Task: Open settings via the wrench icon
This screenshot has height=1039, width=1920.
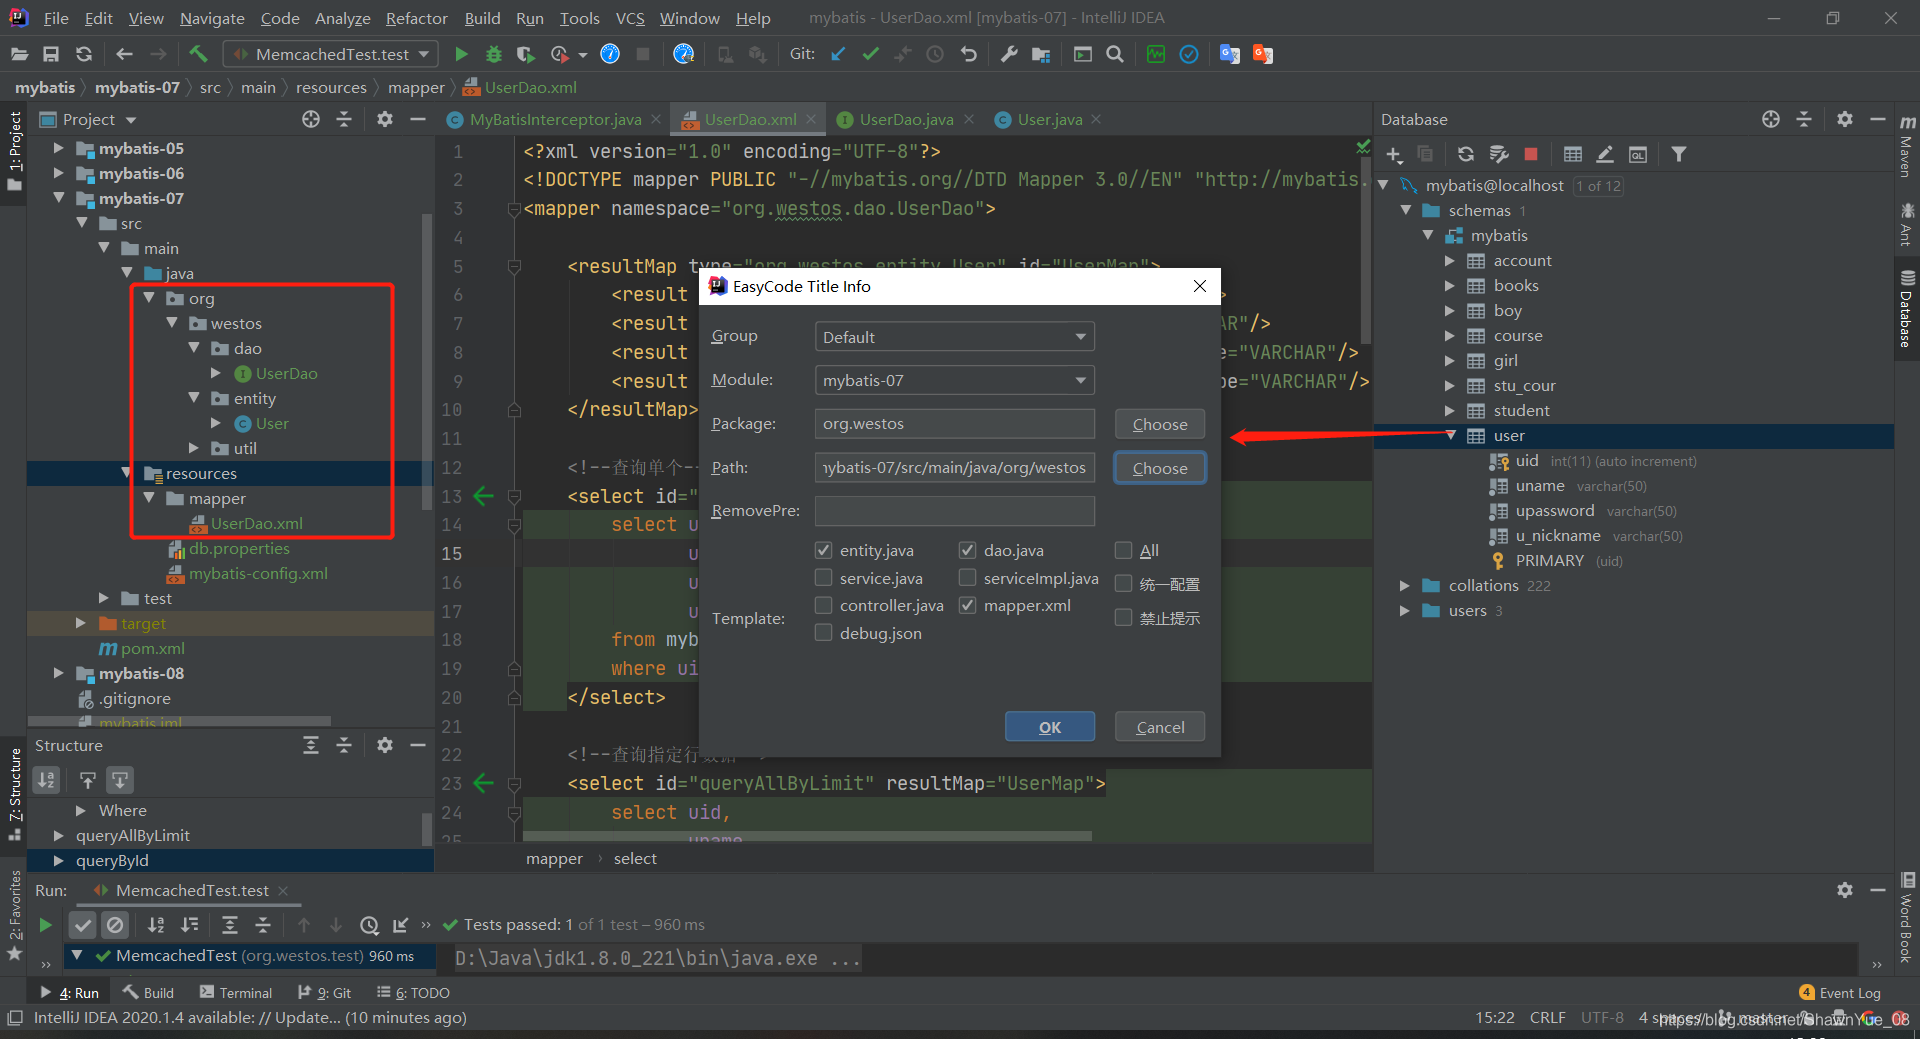Action: pos(1009,54)
